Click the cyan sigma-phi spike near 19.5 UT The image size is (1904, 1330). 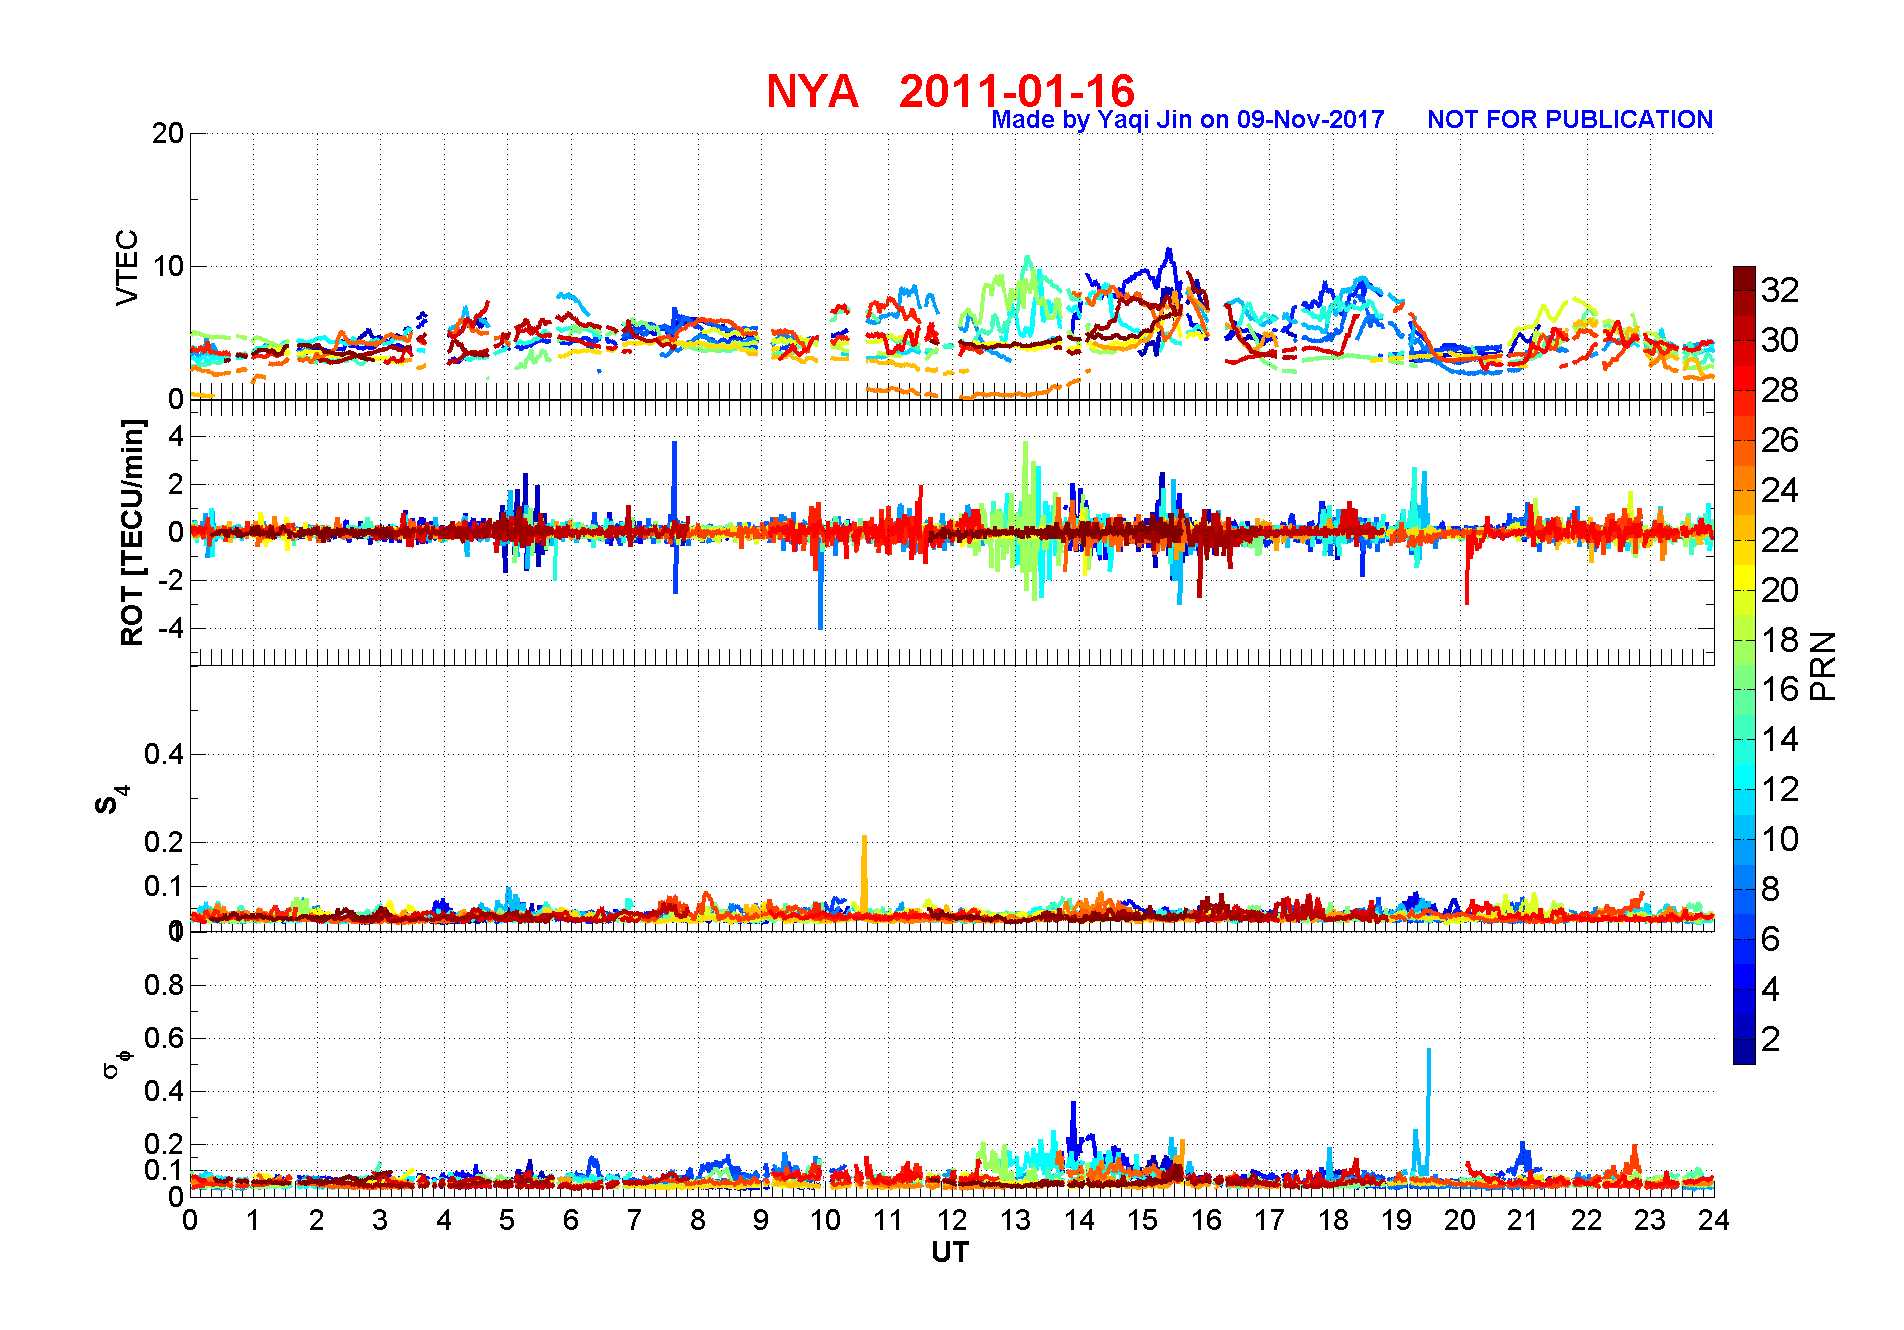(x=1429, y=1110)
